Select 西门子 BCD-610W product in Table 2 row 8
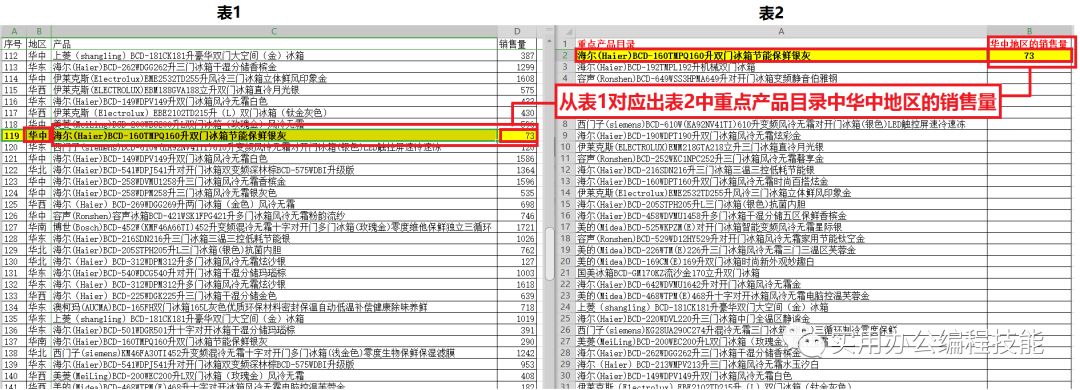Viewport: 1080px width, 390px height. pyautogui.click(x=780, y=124)
